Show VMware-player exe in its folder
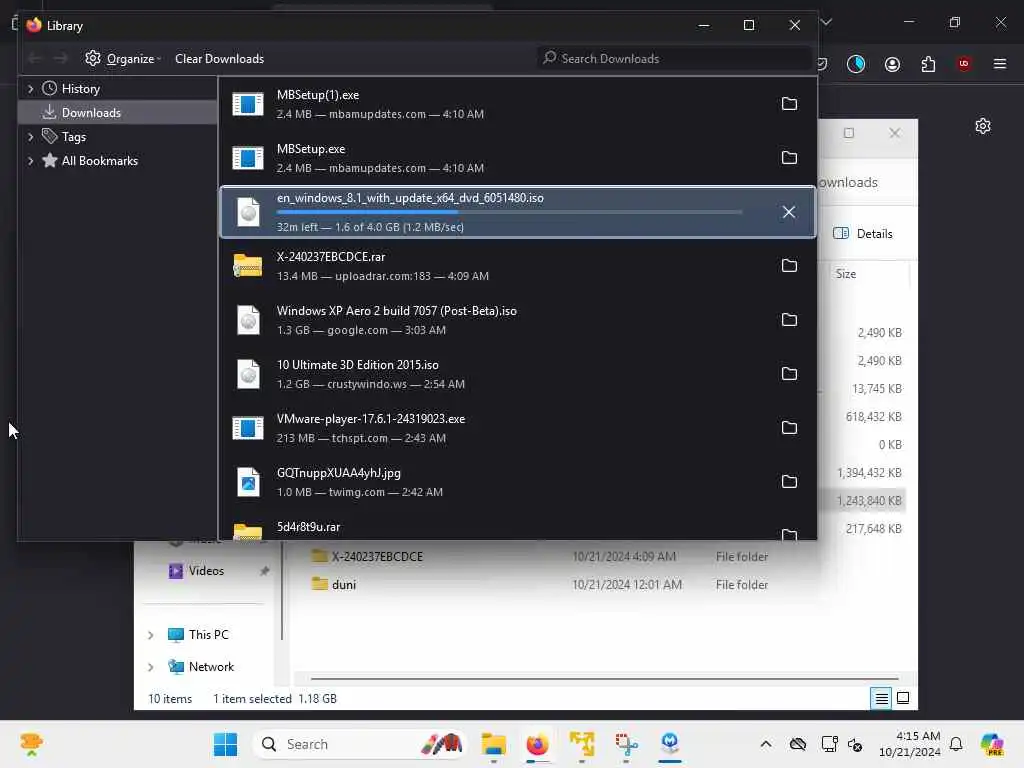 click(x=789, y=428)
